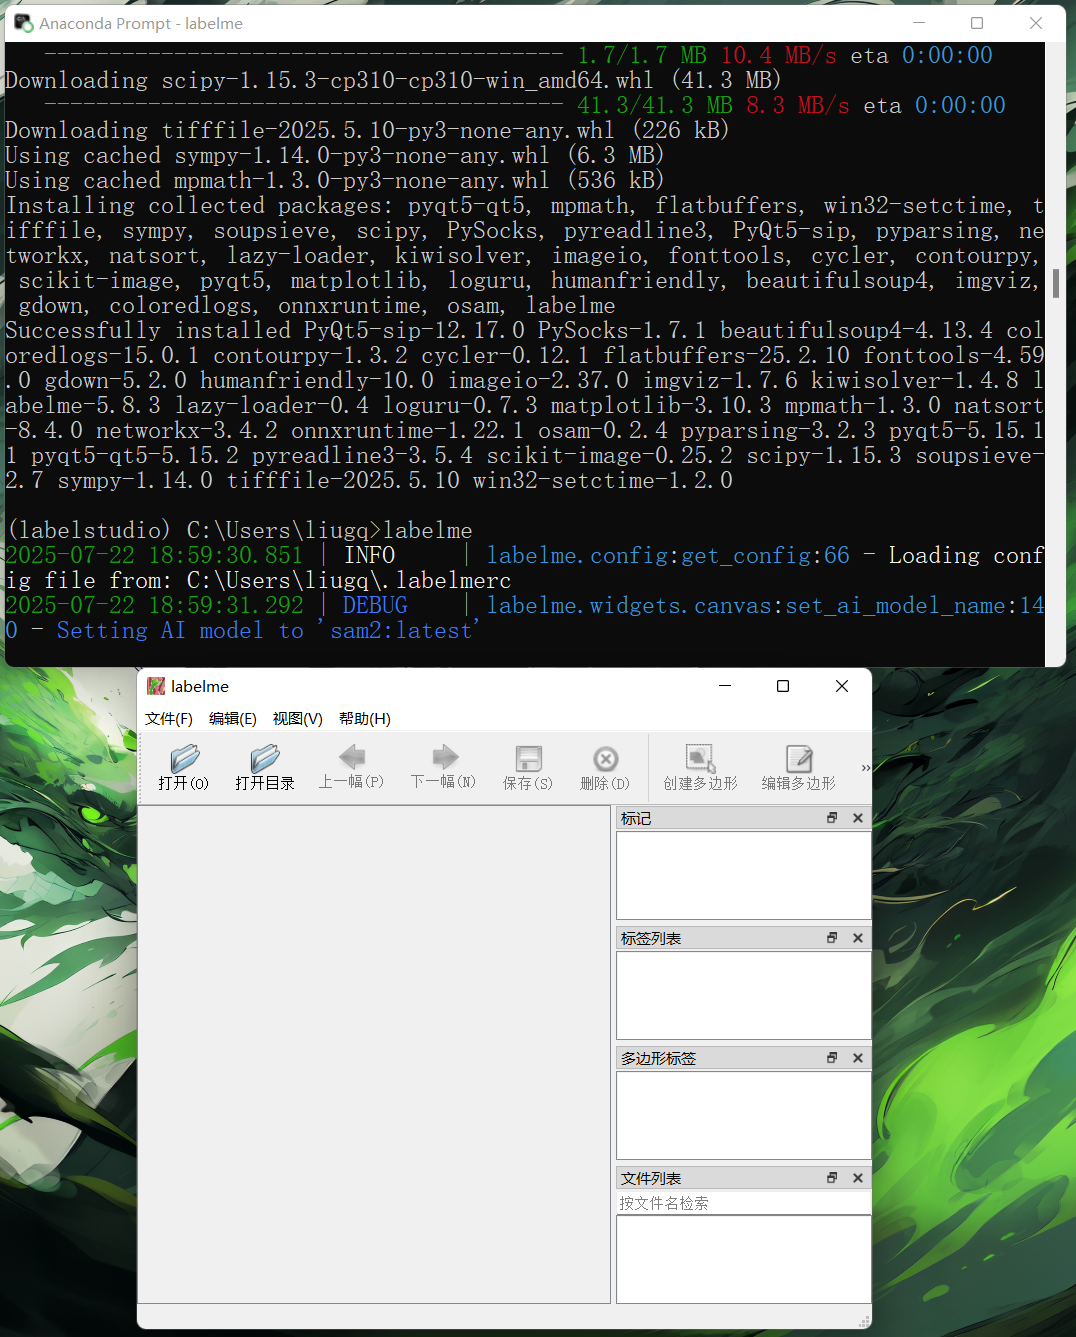Click the 'DEBUG' log level text

[375, 605]
